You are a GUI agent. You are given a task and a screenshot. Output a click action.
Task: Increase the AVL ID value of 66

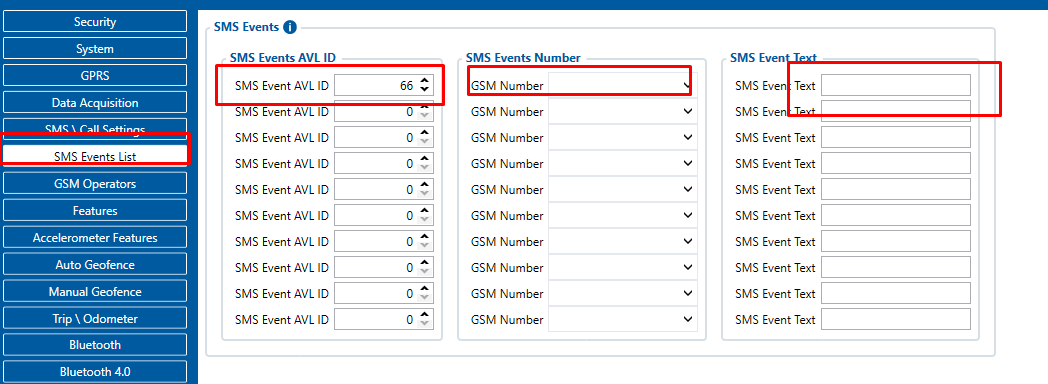coord(424,81)
